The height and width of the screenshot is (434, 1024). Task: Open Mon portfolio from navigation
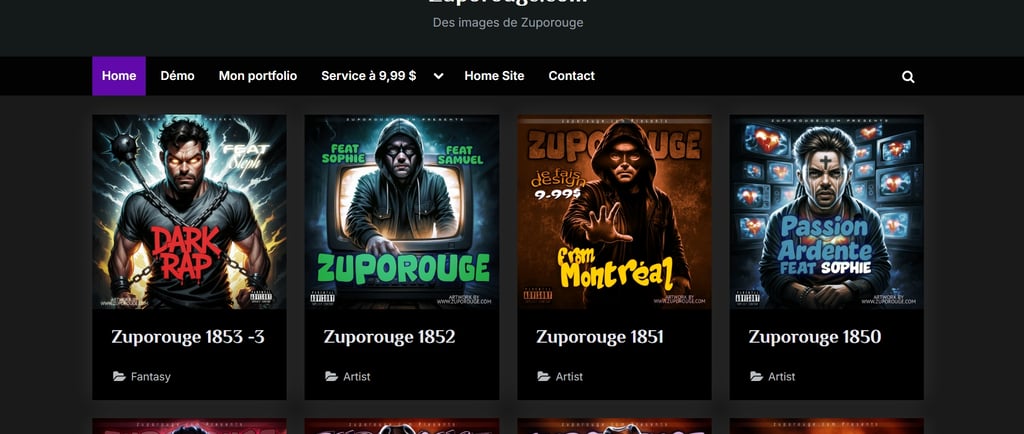tap(258, 76)
